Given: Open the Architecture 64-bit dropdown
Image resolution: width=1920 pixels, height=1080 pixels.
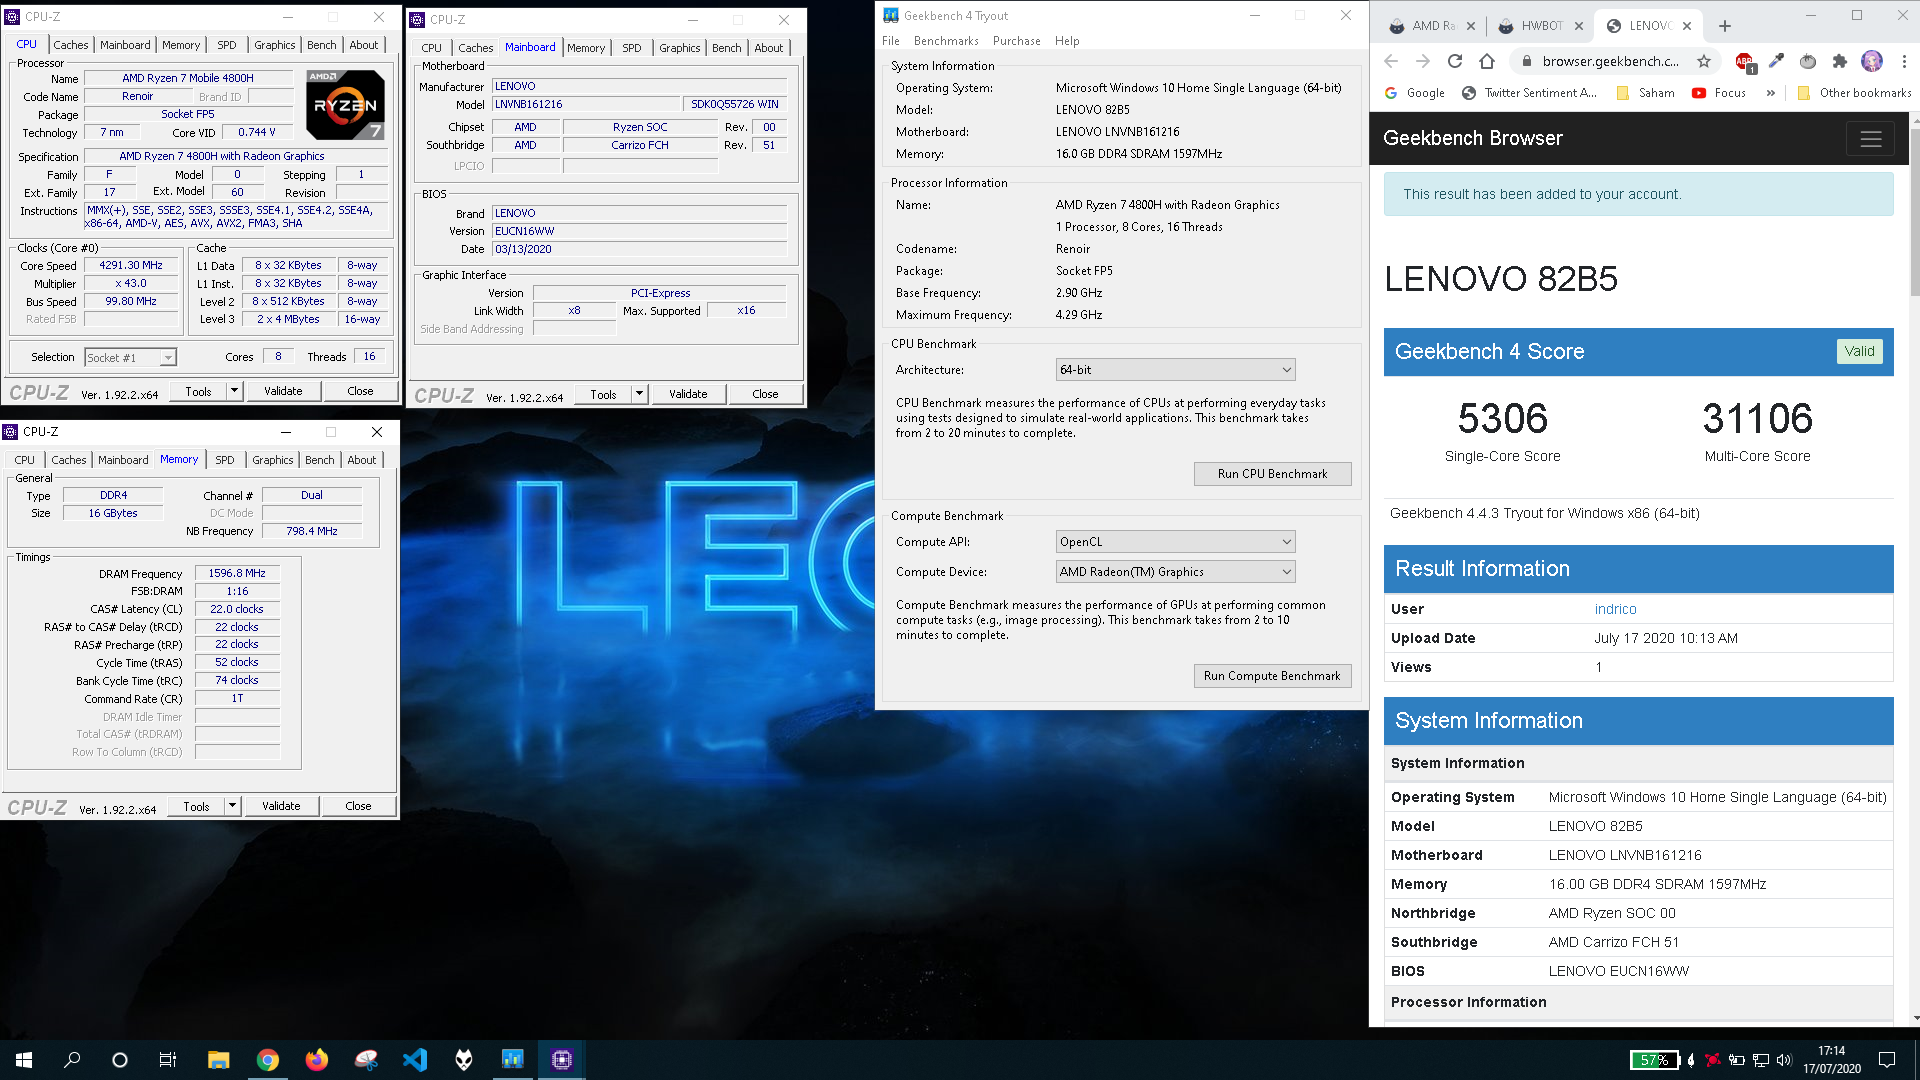Looking at the screenshot, I should click(1175, 370).
